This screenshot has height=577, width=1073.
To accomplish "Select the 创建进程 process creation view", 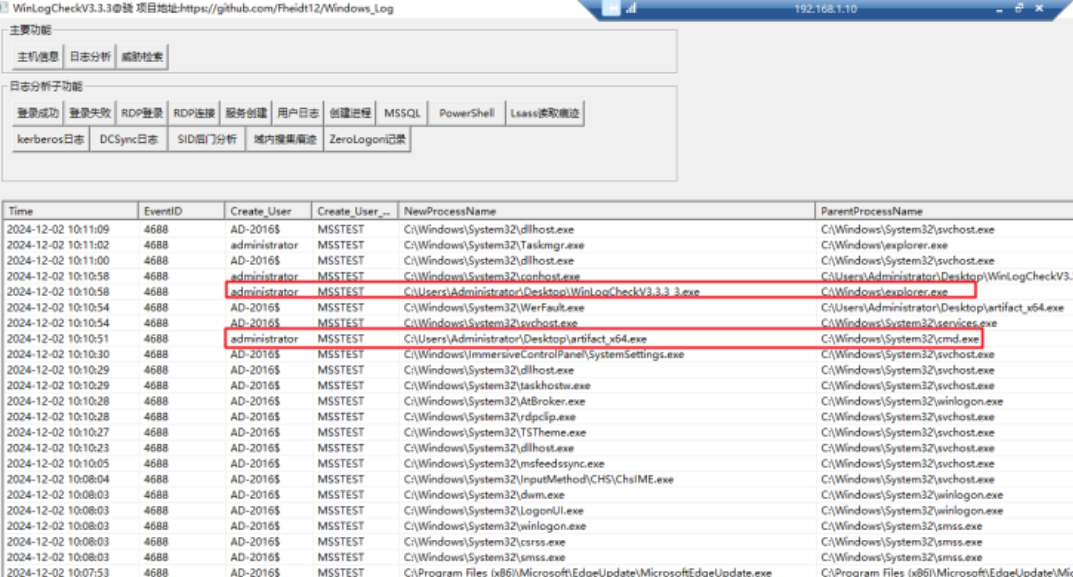I will tap(350, 113).
